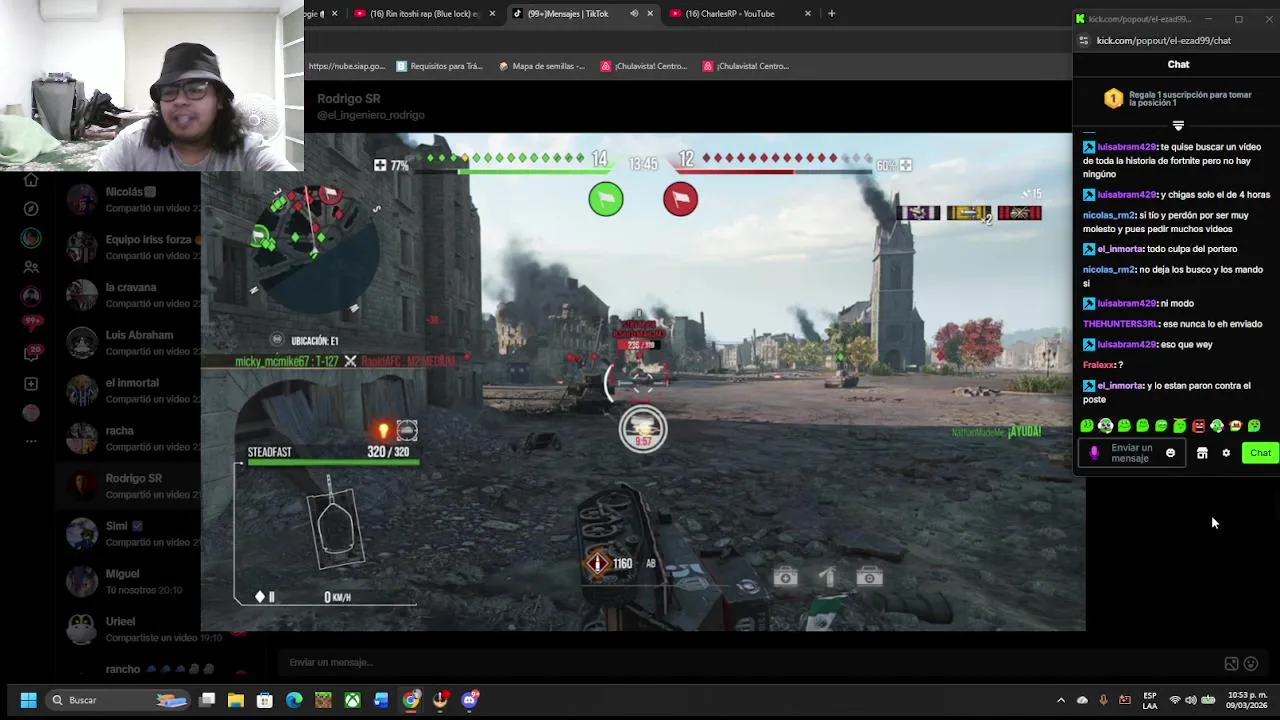Launch Microsoft Edge from taskbar

[x=294, y=700]
